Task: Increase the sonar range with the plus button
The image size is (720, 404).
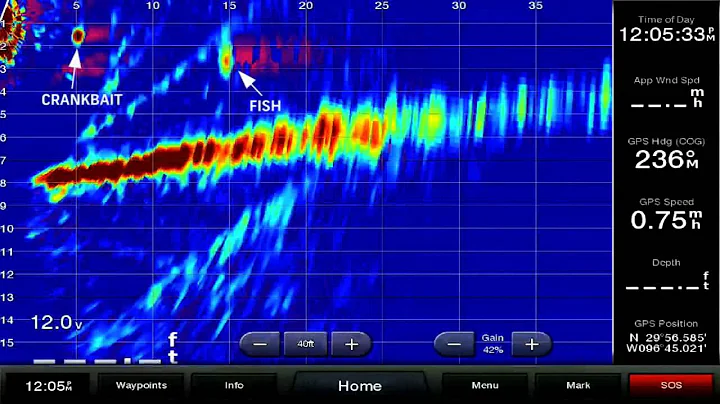Action: coord(351,344)
